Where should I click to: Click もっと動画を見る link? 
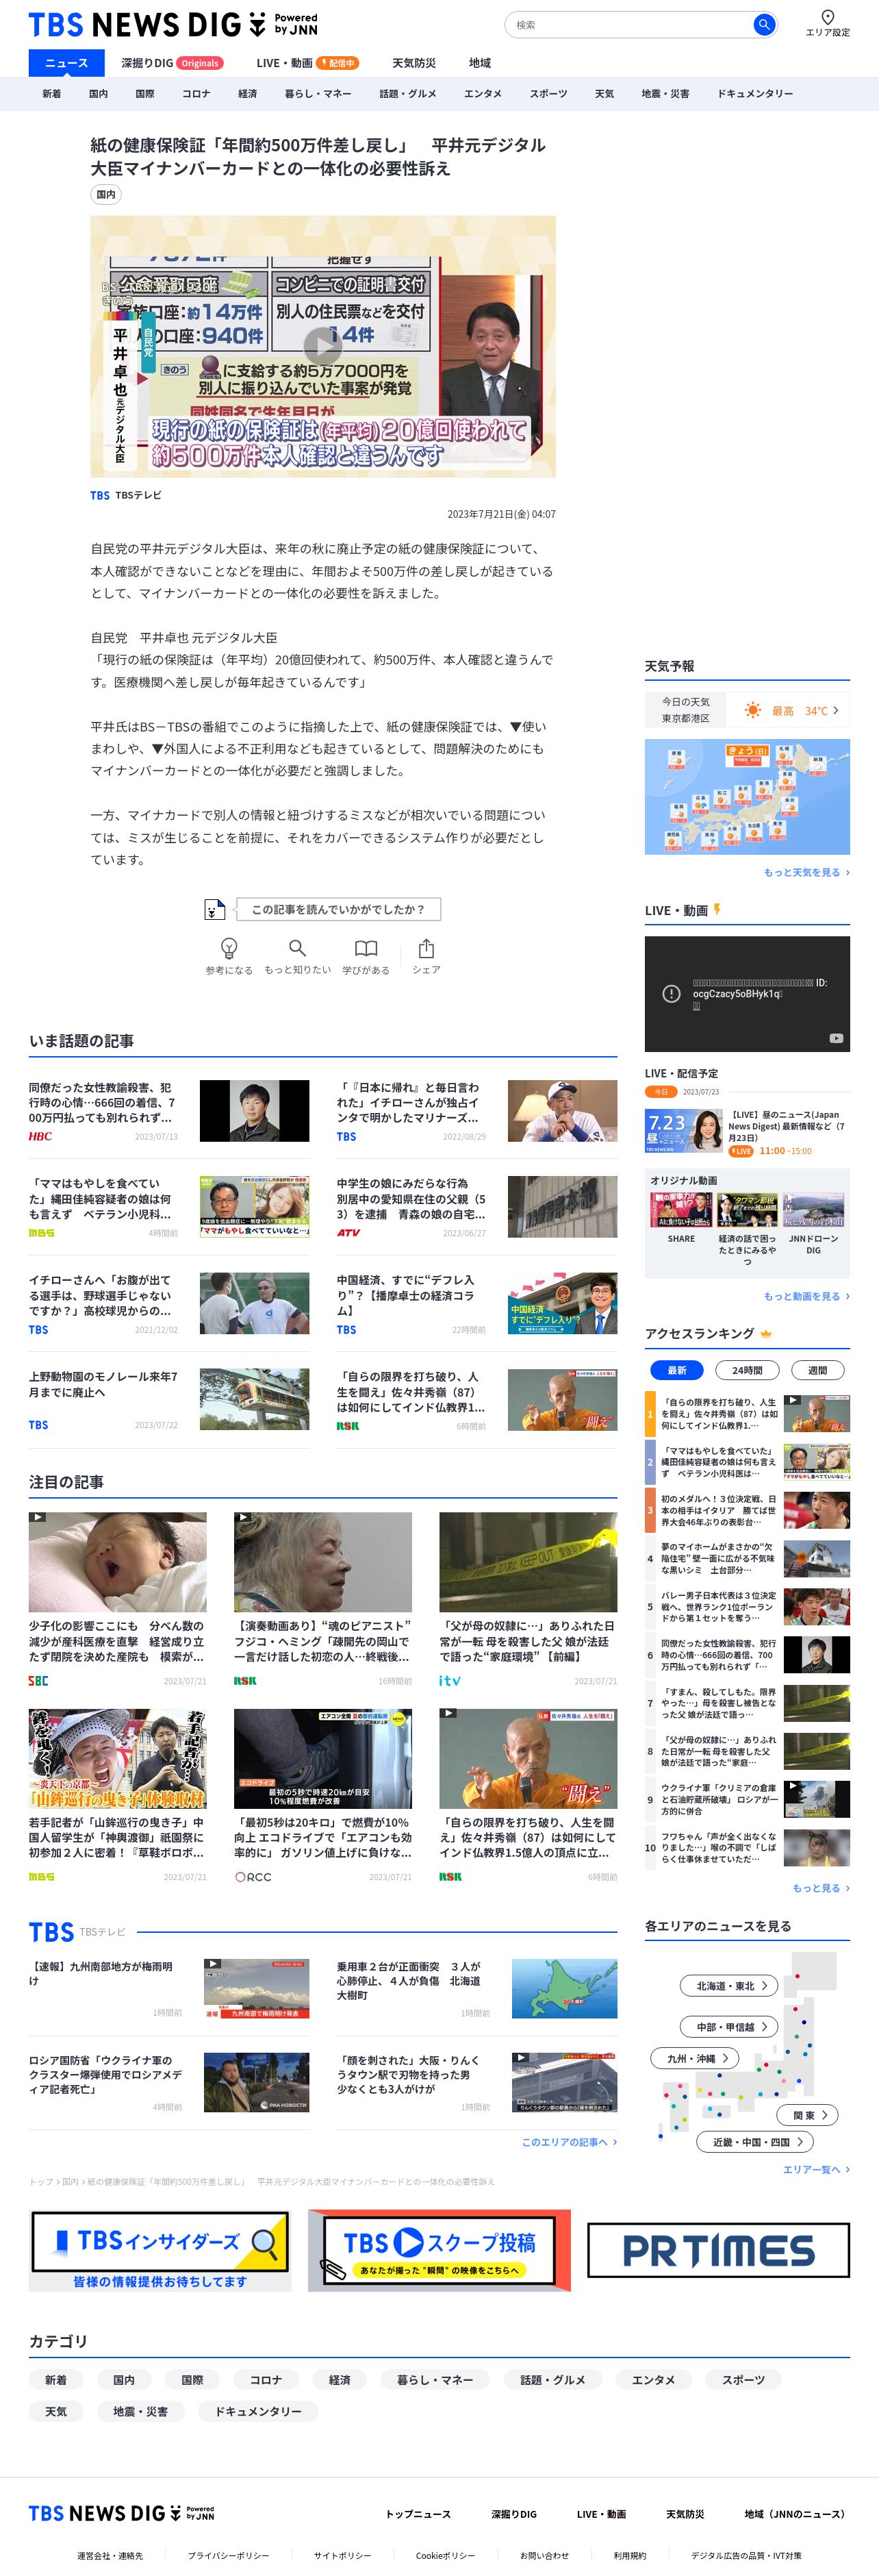[806, 1296]
